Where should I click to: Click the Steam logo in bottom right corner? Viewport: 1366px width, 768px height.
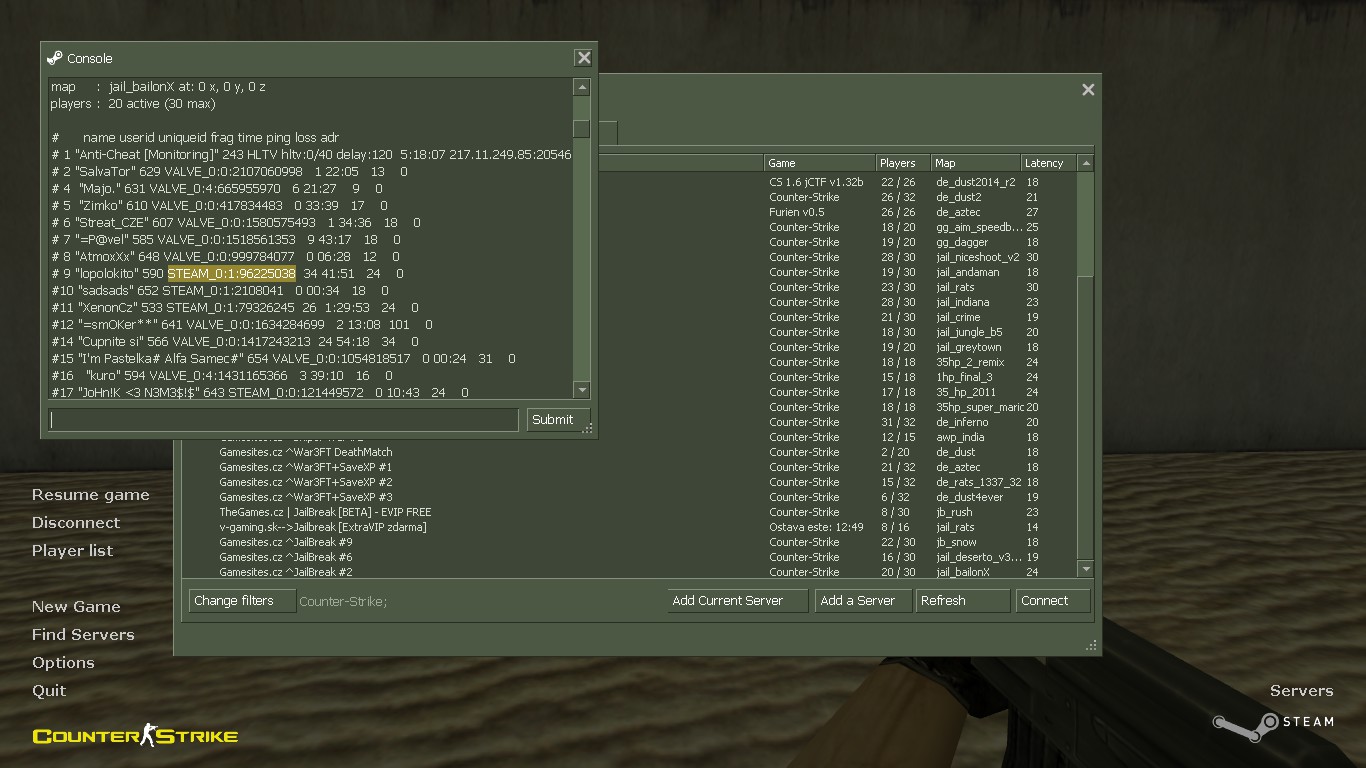(1273, 726)
